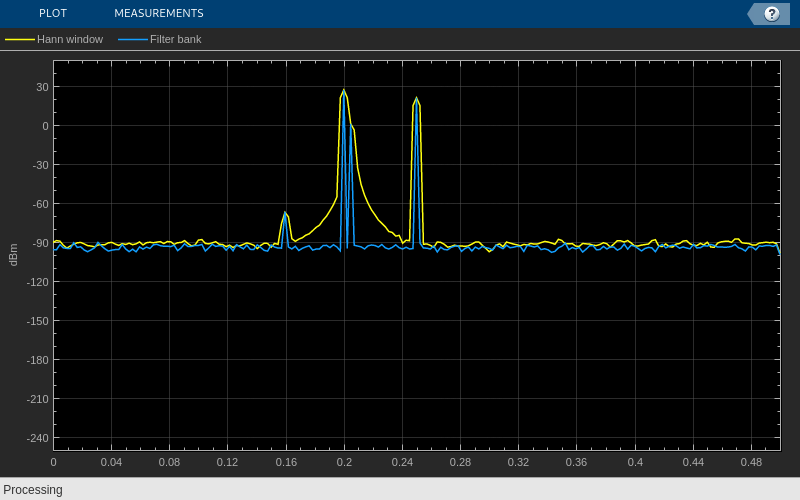This screenshot has height=500, width=800.
Task: Click the 0.04 x-axis tick label
Action: (x=111, y=462)
